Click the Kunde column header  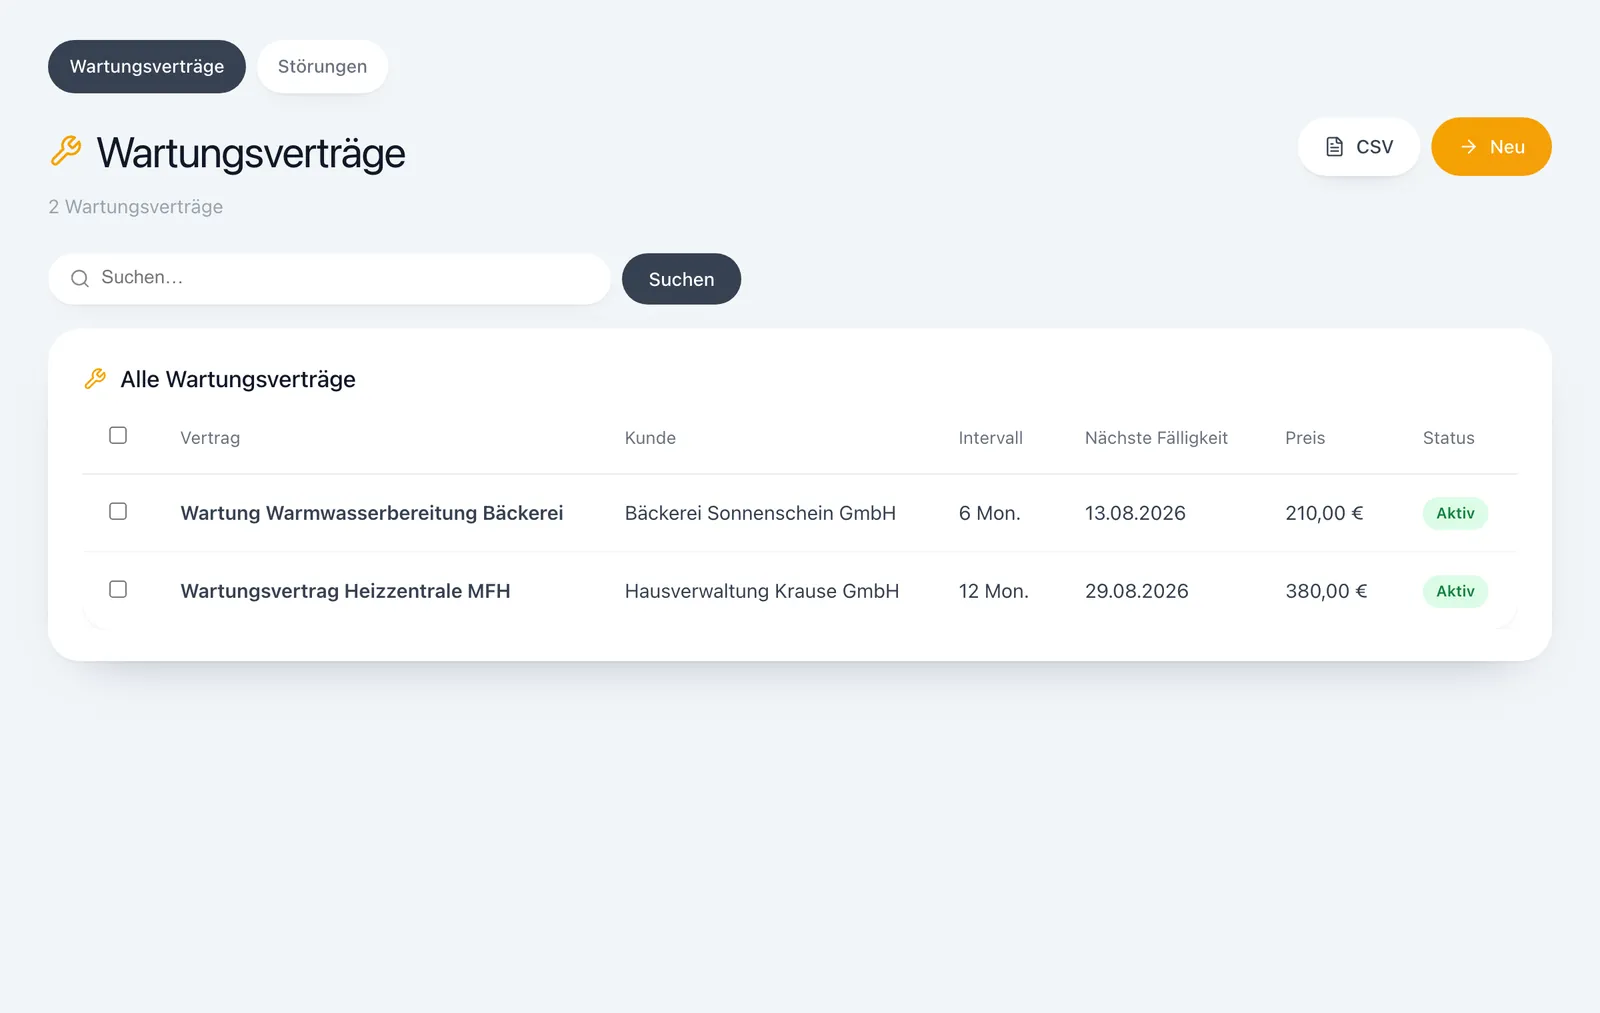(650, 438)
